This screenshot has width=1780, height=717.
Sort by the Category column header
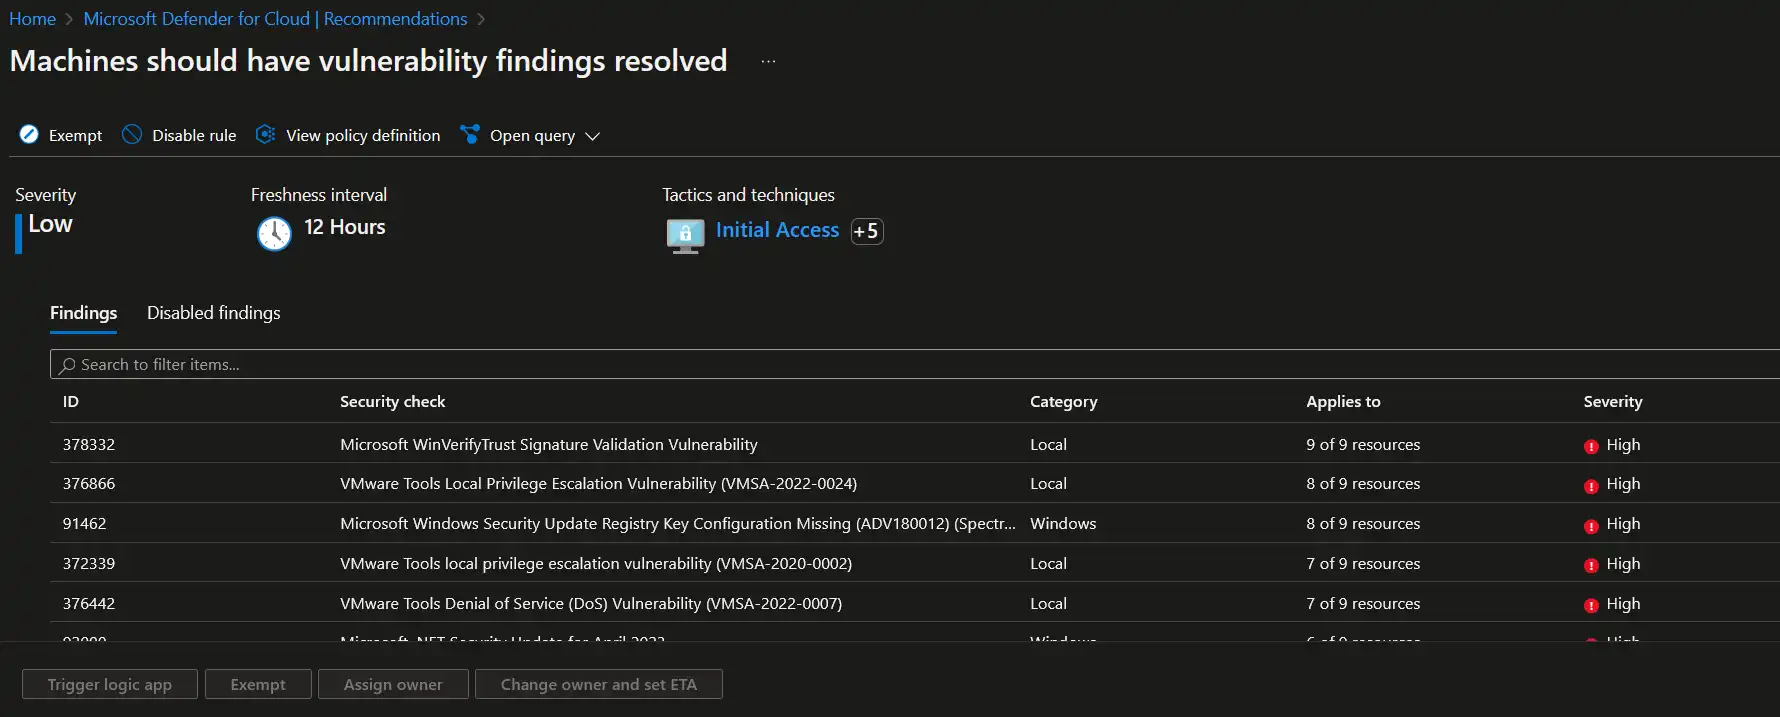pos(1063,401)
